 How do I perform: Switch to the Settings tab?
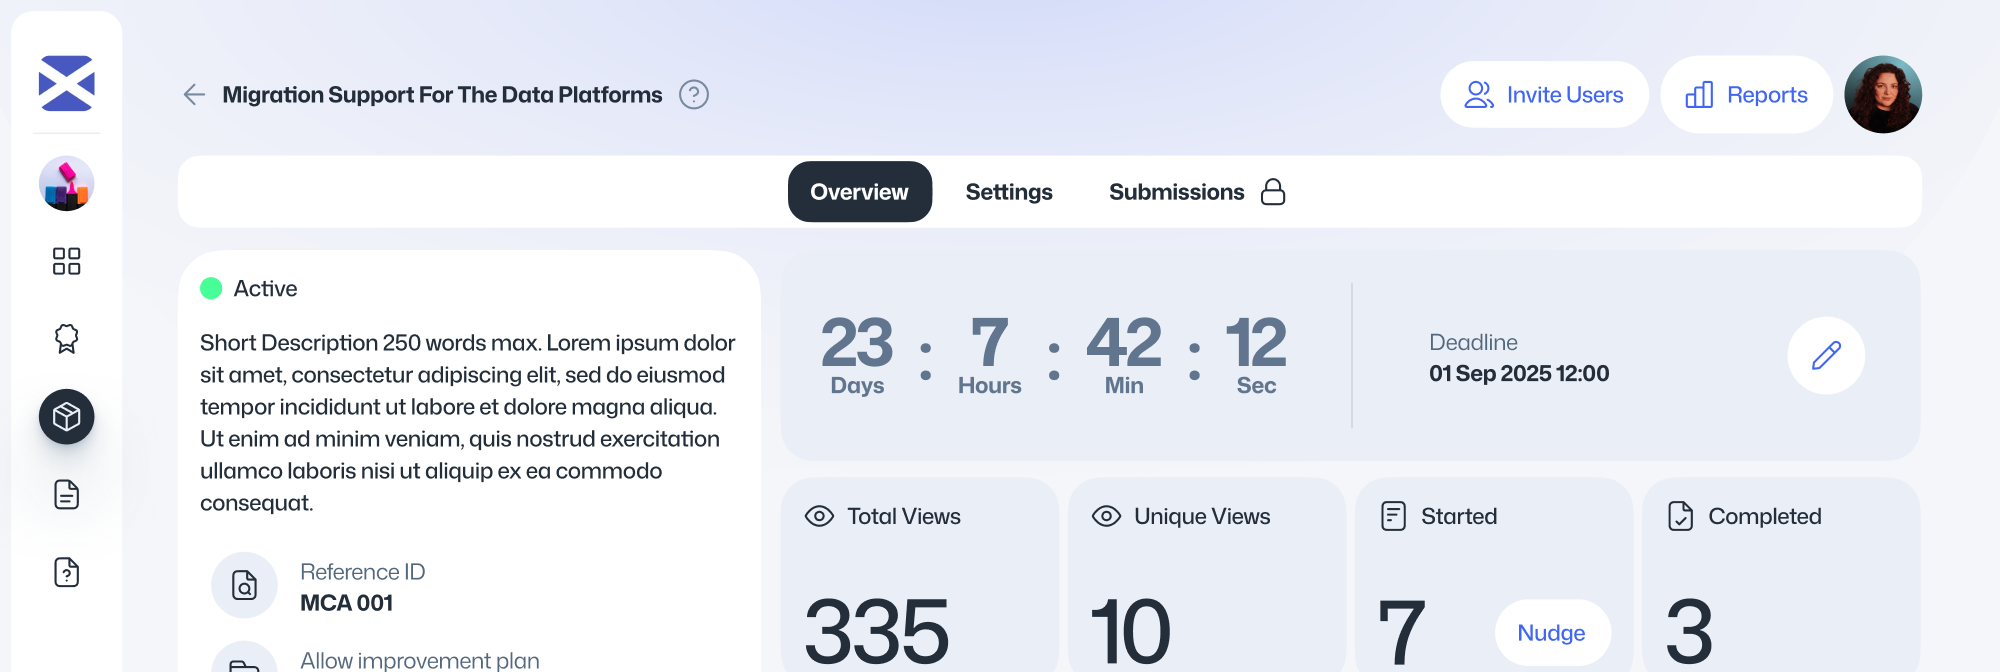[1008, 192]
